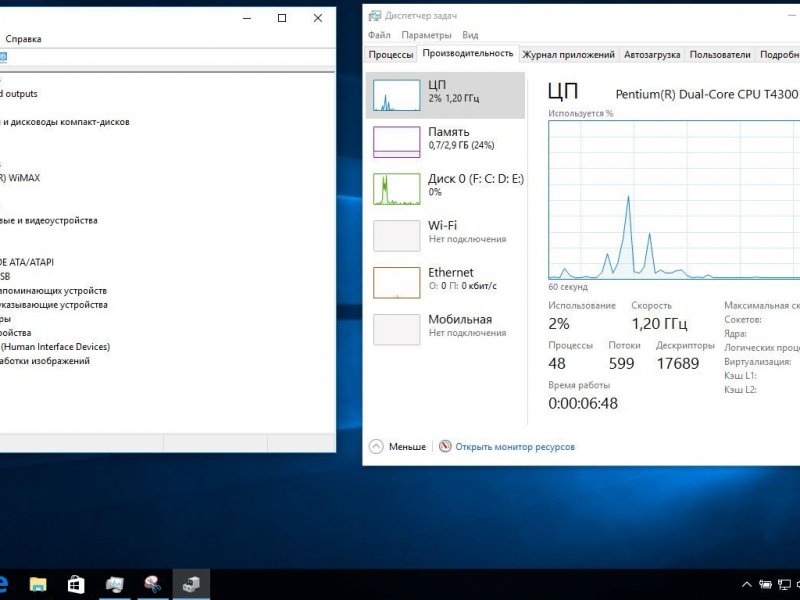Screen dimensions: 800x600
Task: Click the Кэш L2: label
Action: pos(740,390)
